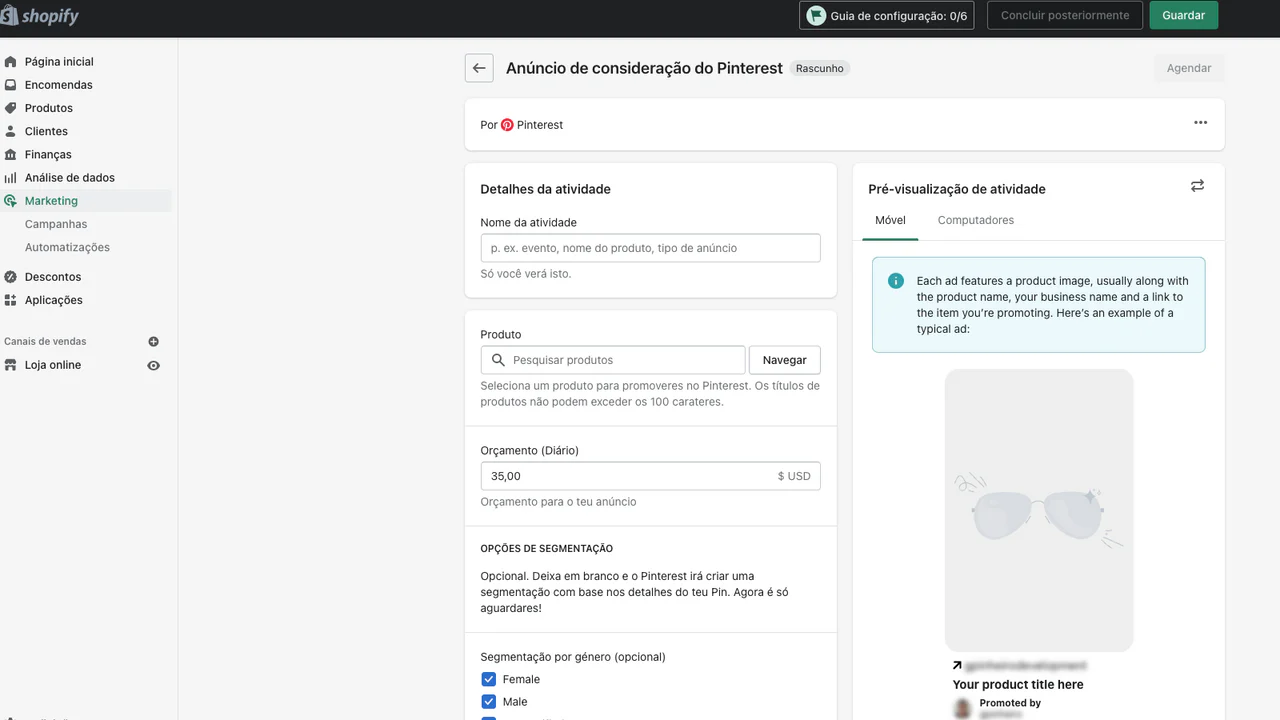This screenshot has width=1280, height=720.
Task: View online store via eye icon
Action: (153, 365)
